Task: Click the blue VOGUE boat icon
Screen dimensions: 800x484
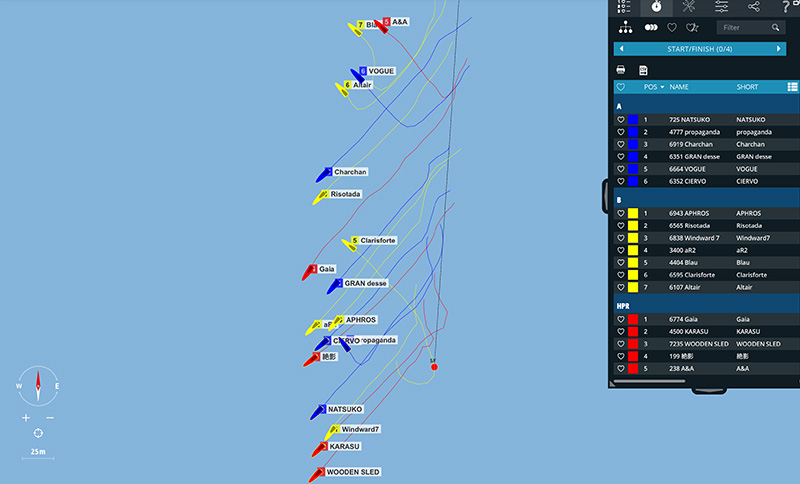Action: [357, 76]
